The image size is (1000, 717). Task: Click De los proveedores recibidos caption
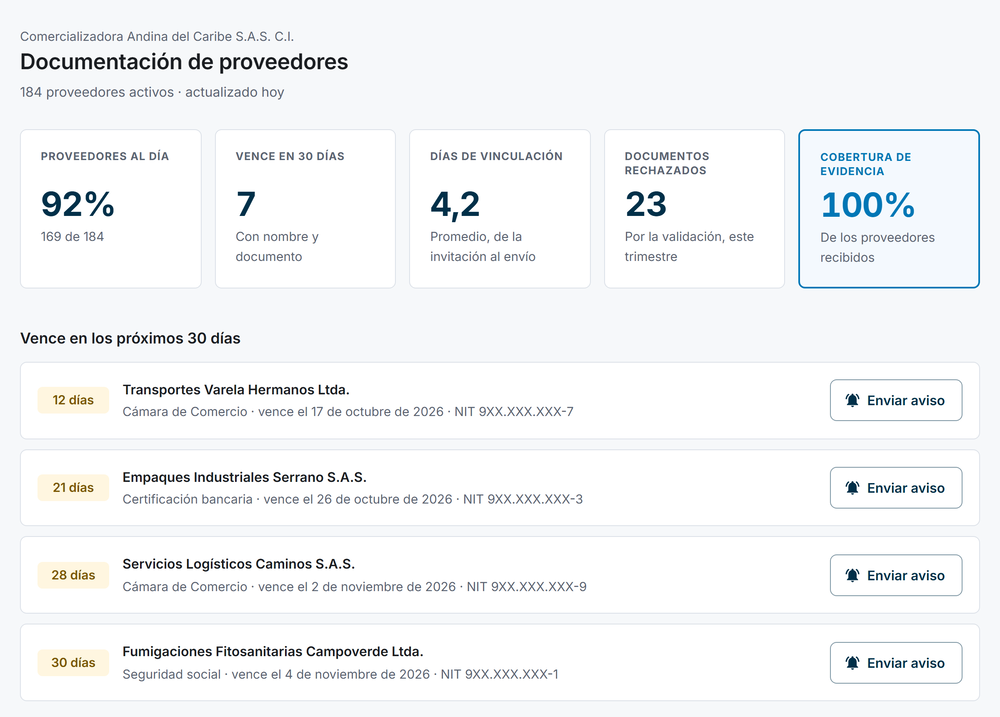(x=878, y=248)
